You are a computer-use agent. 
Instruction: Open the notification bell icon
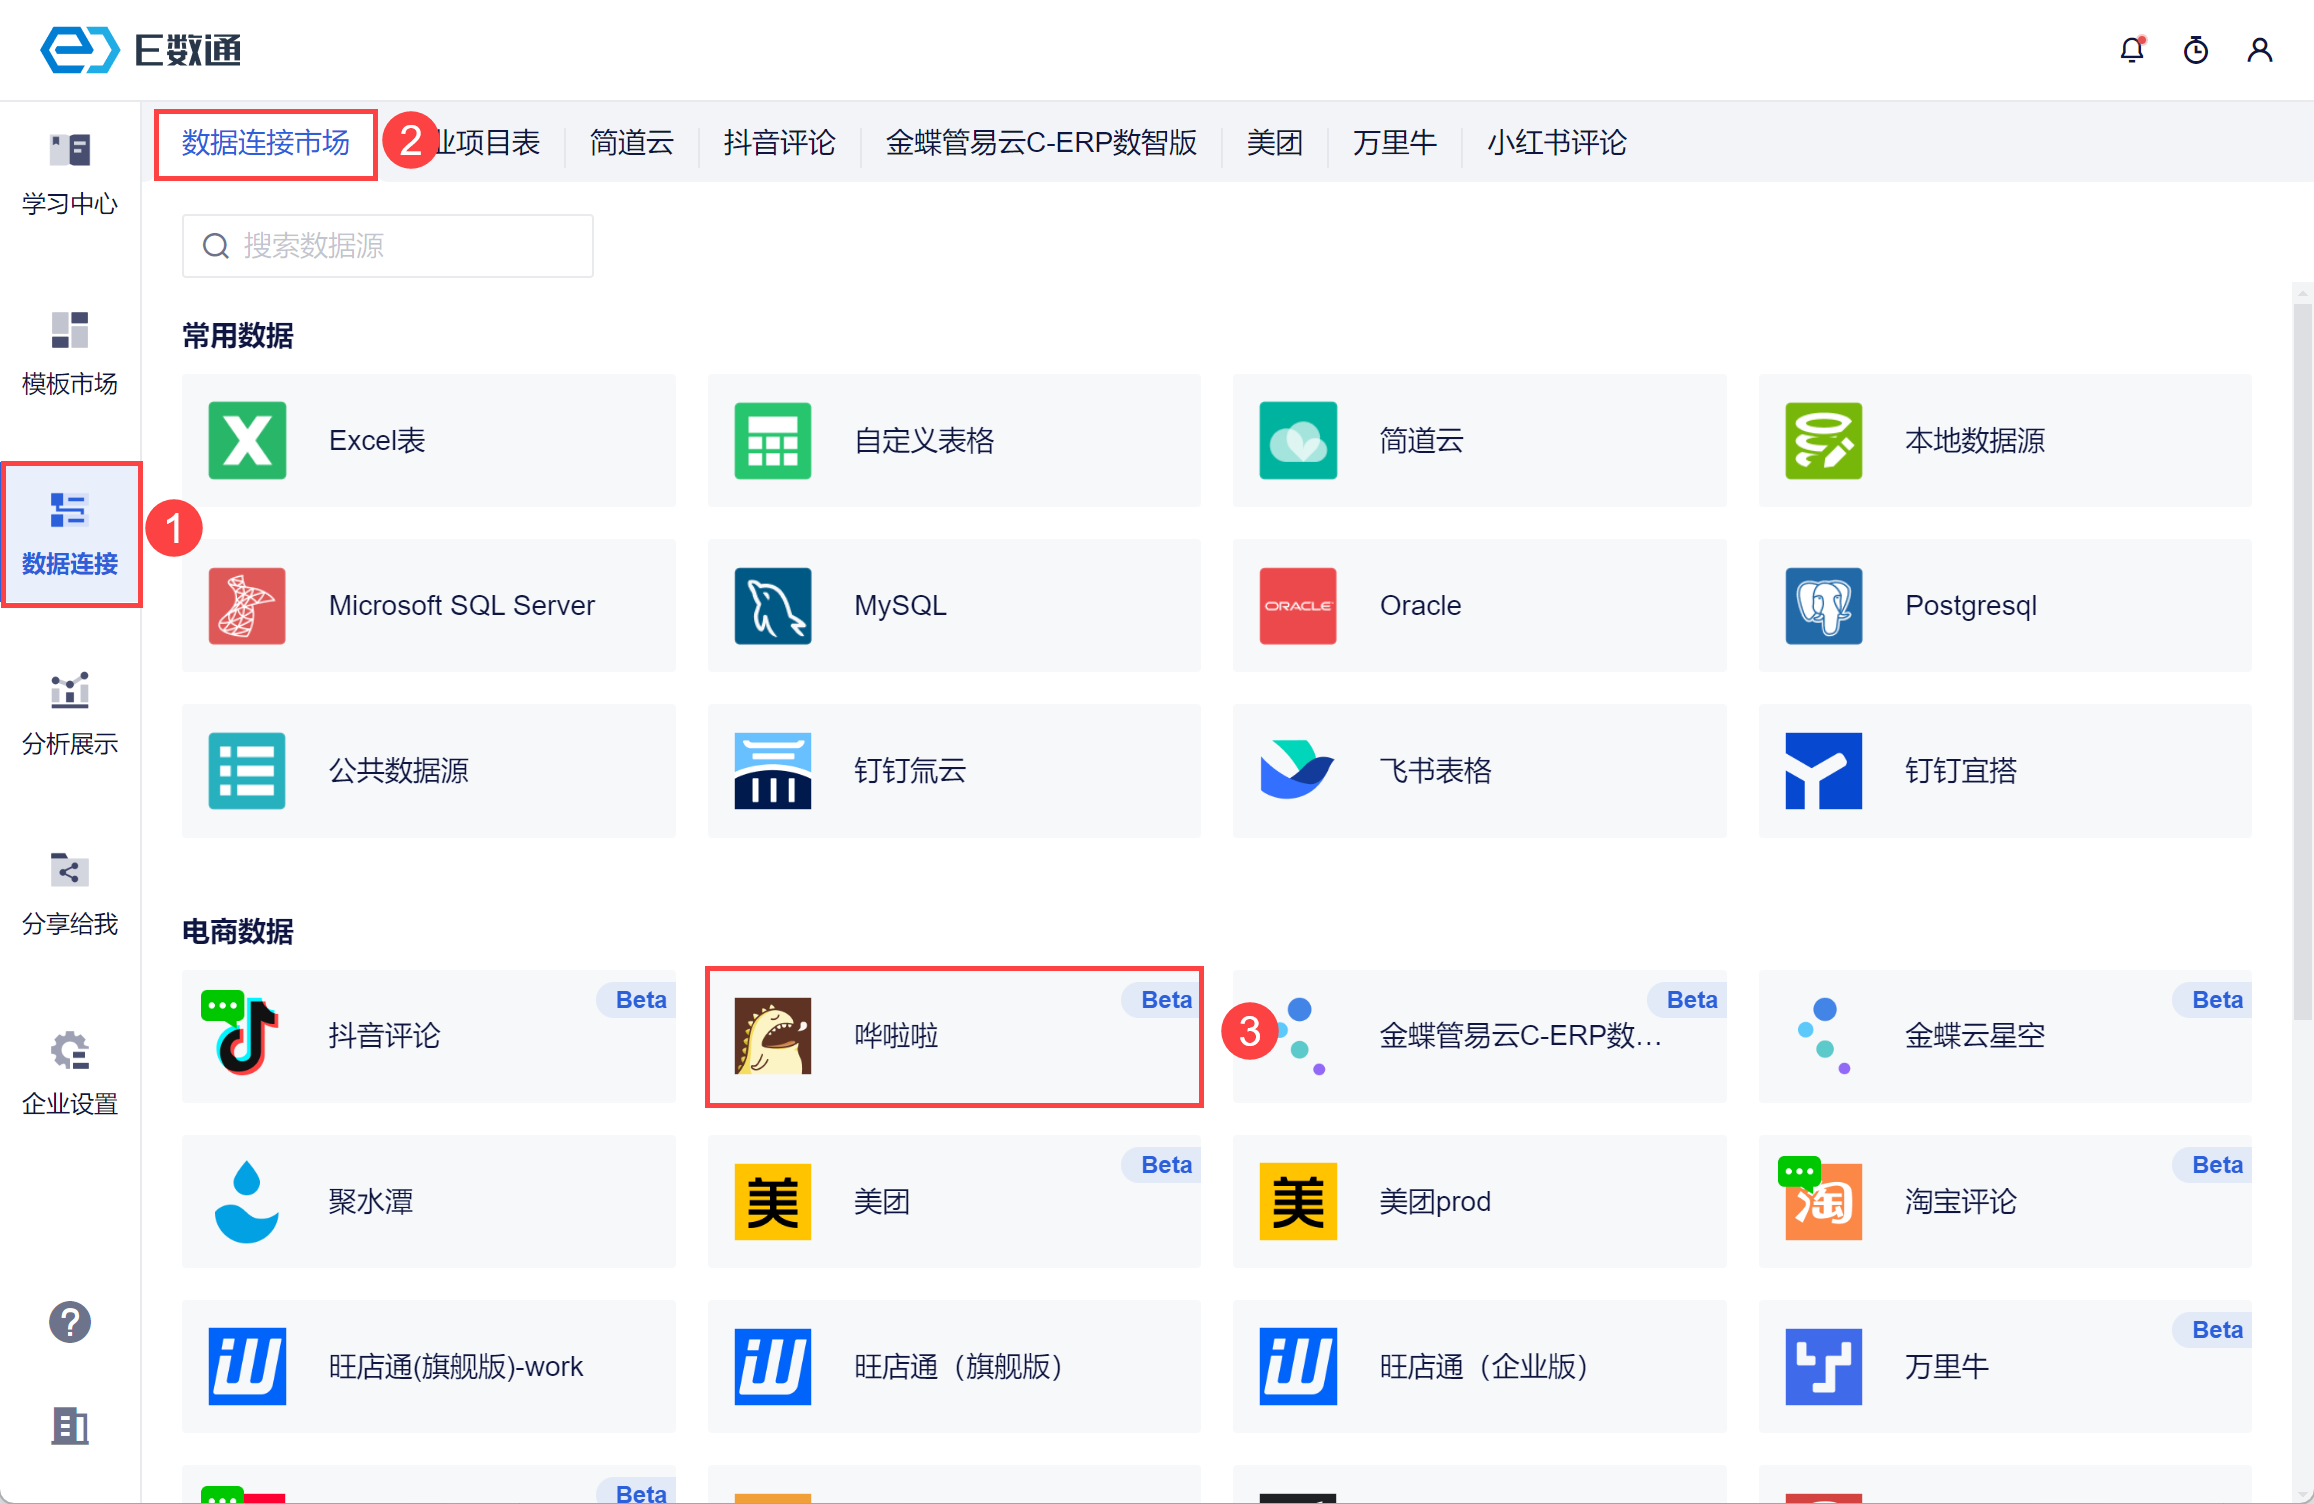(2131, 50)
